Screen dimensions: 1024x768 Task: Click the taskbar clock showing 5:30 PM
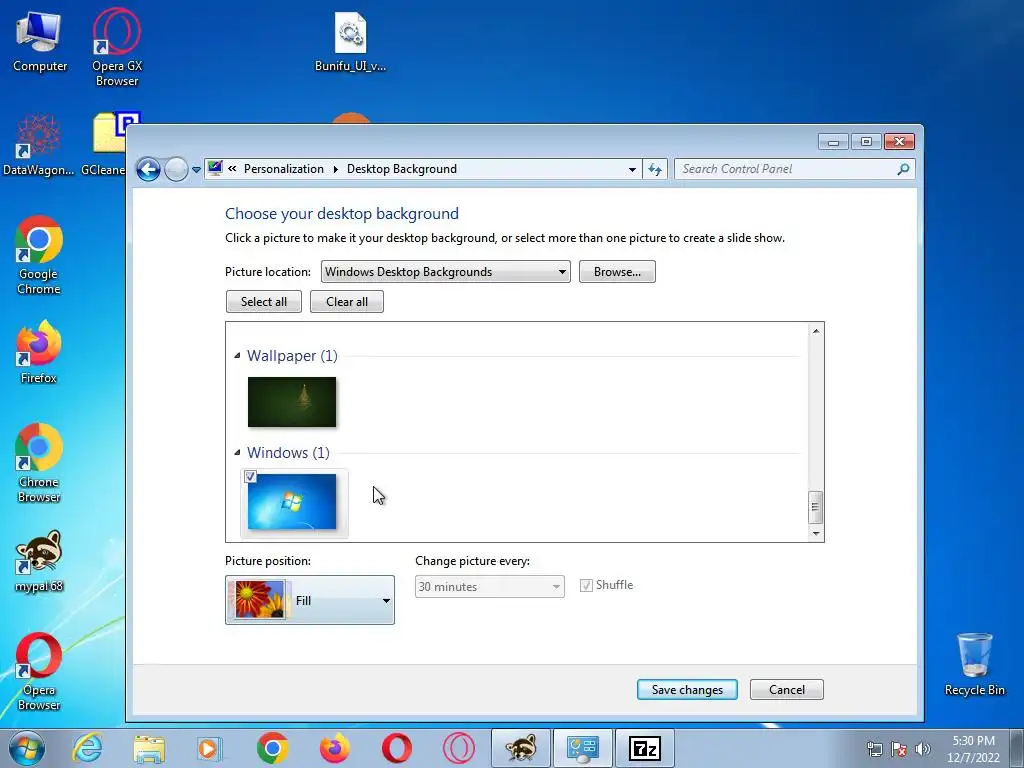[x=973, y=749]
